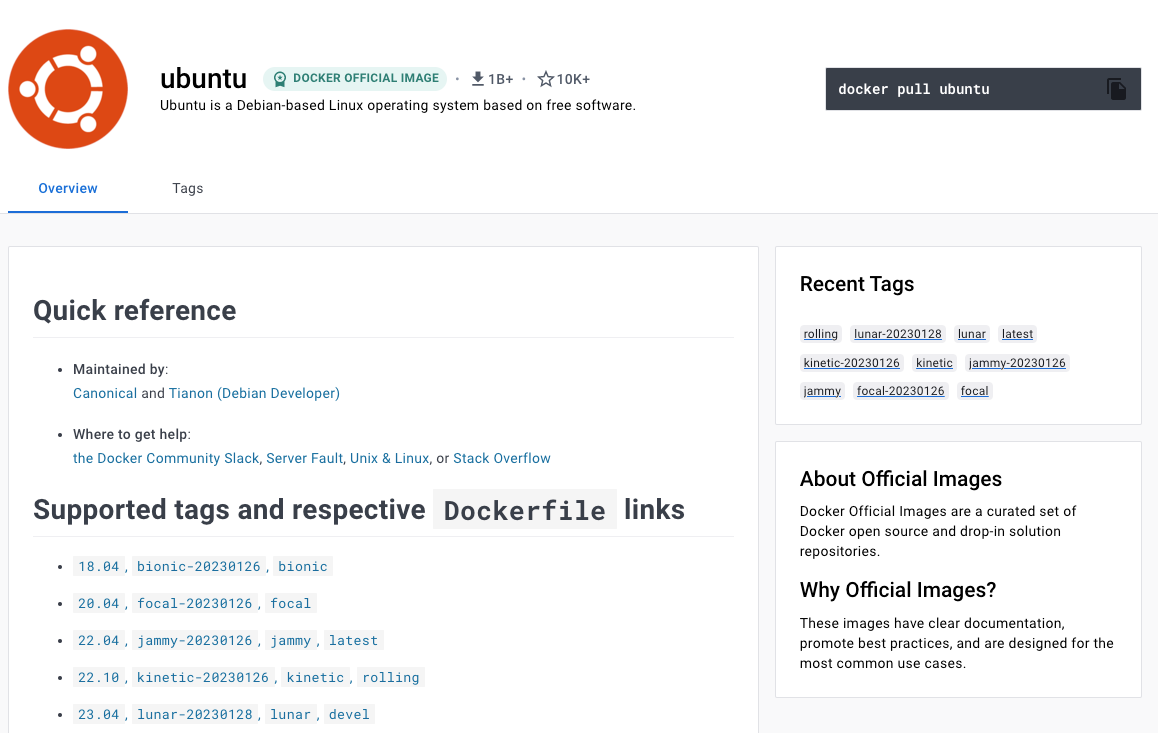1158x733 pixels.
Task: Switch to the Tags tab
Action: 188,188
